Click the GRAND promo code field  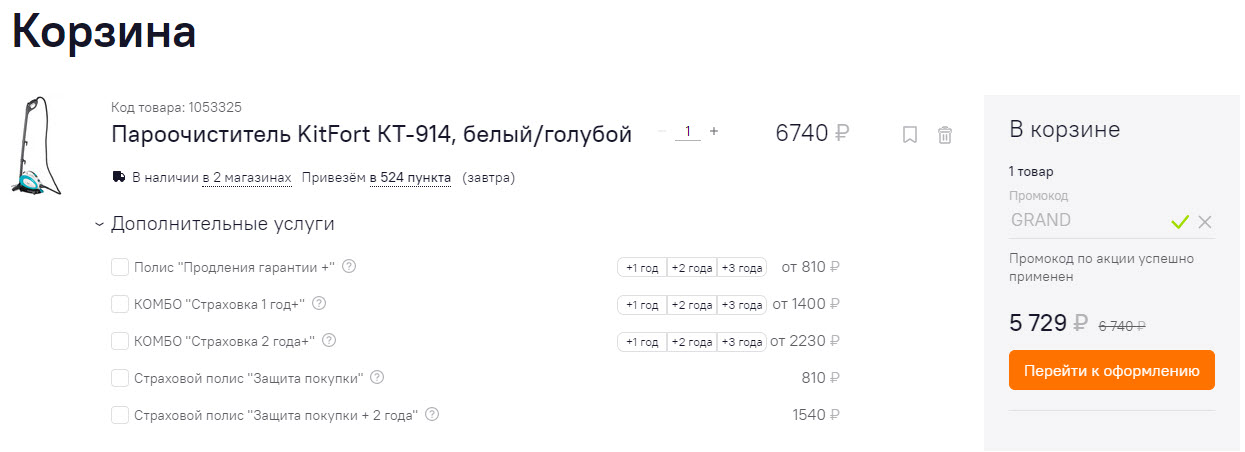click(1085, 220)
